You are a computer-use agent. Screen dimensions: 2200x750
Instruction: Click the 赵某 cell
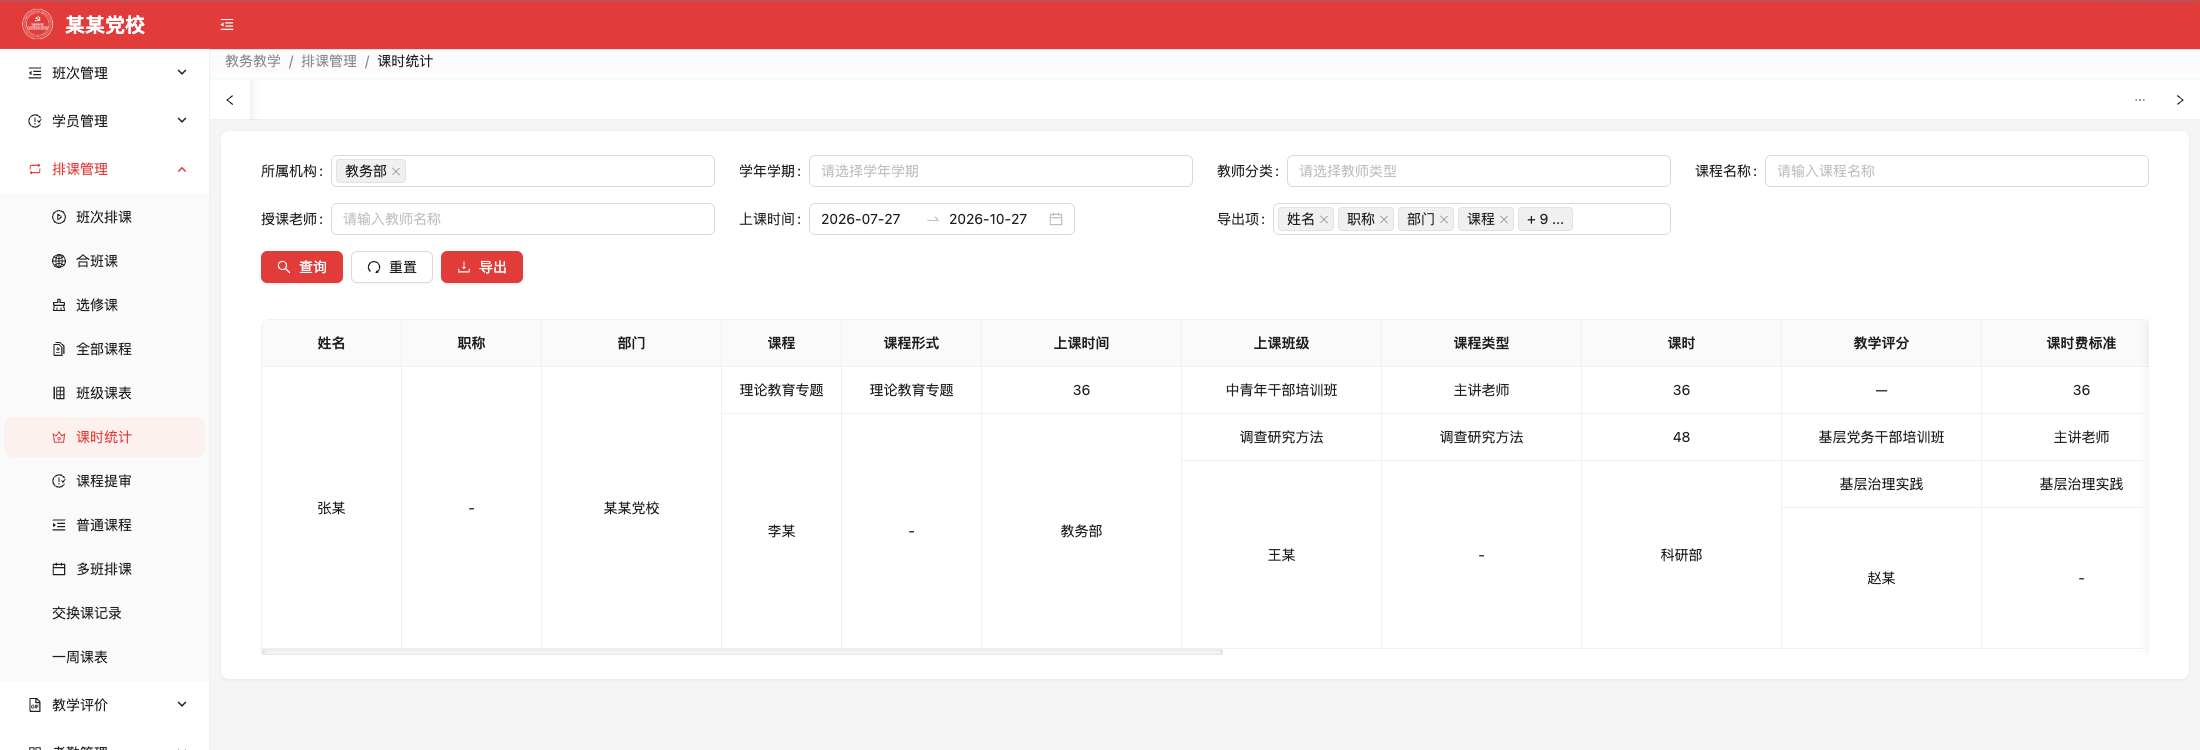[1881, 578]
